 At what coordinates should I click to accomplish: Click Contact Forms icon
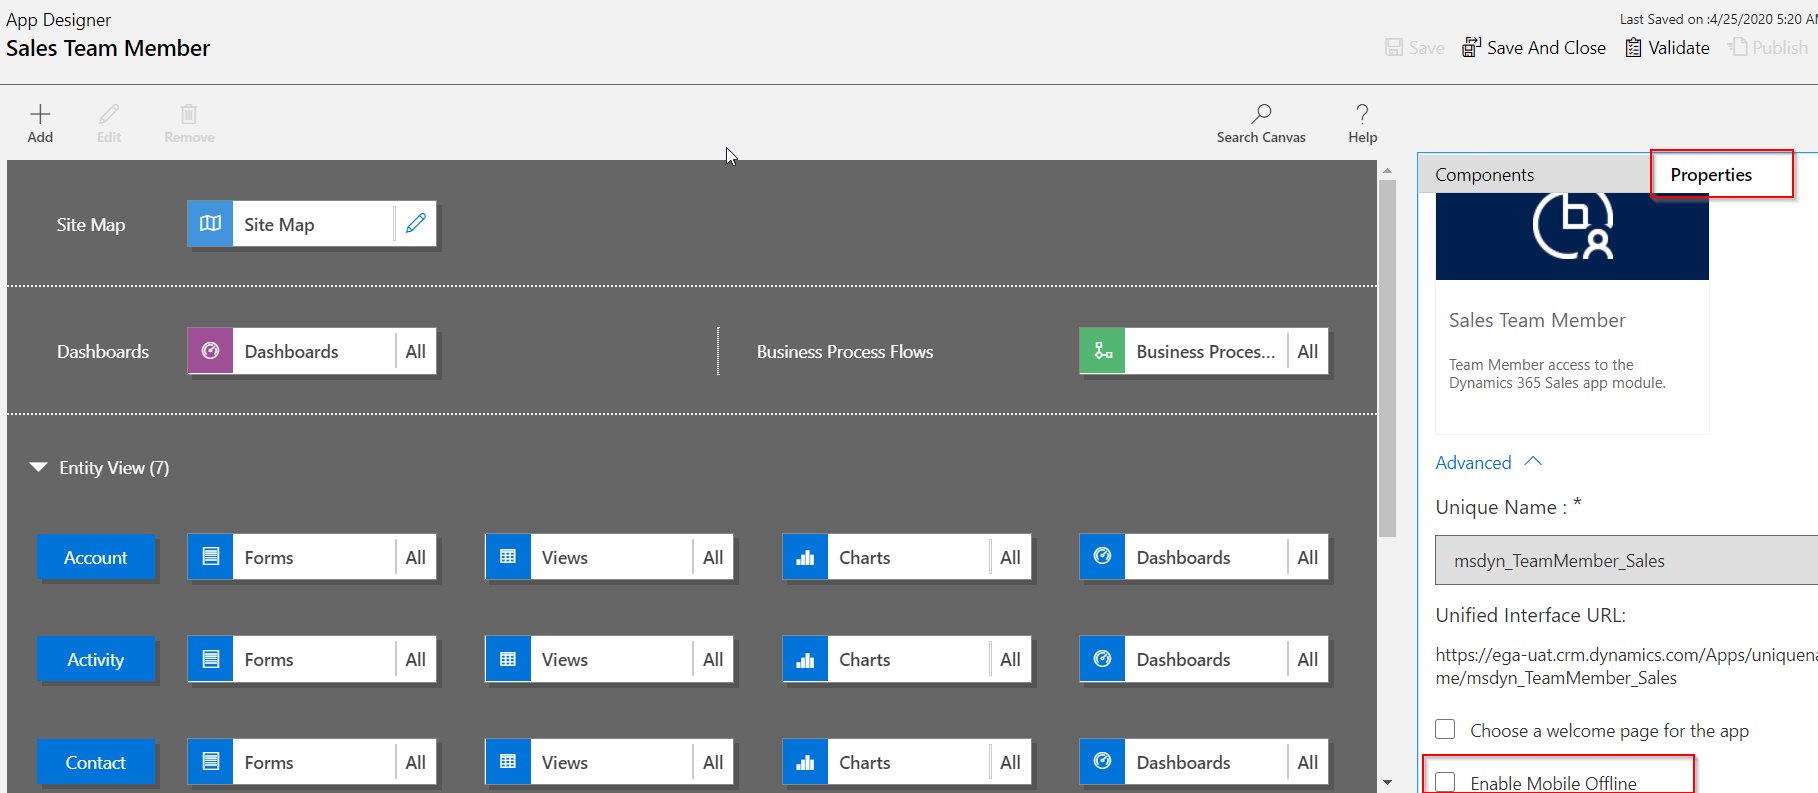pyautogui.click(x=210, y=762)
